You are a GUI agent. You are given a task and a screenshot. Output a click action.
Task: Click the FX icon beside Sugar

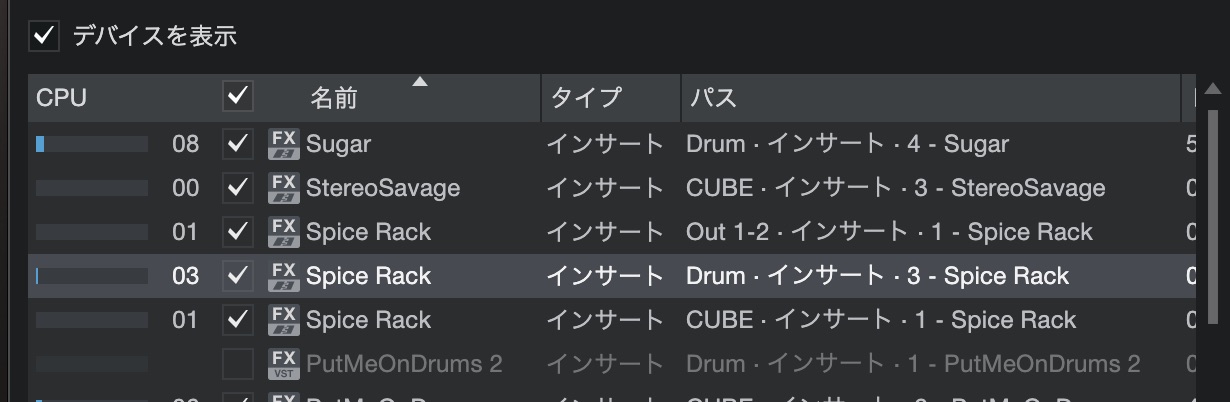tap(285, 144)
